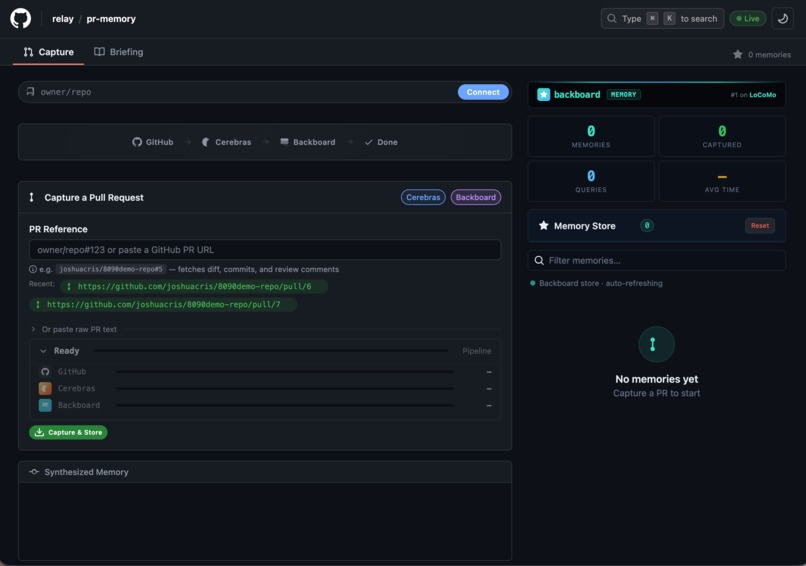Click the Cerebras badge pill
The height and width of the screenshot is (566, 806).
click(x=423, y=197)
